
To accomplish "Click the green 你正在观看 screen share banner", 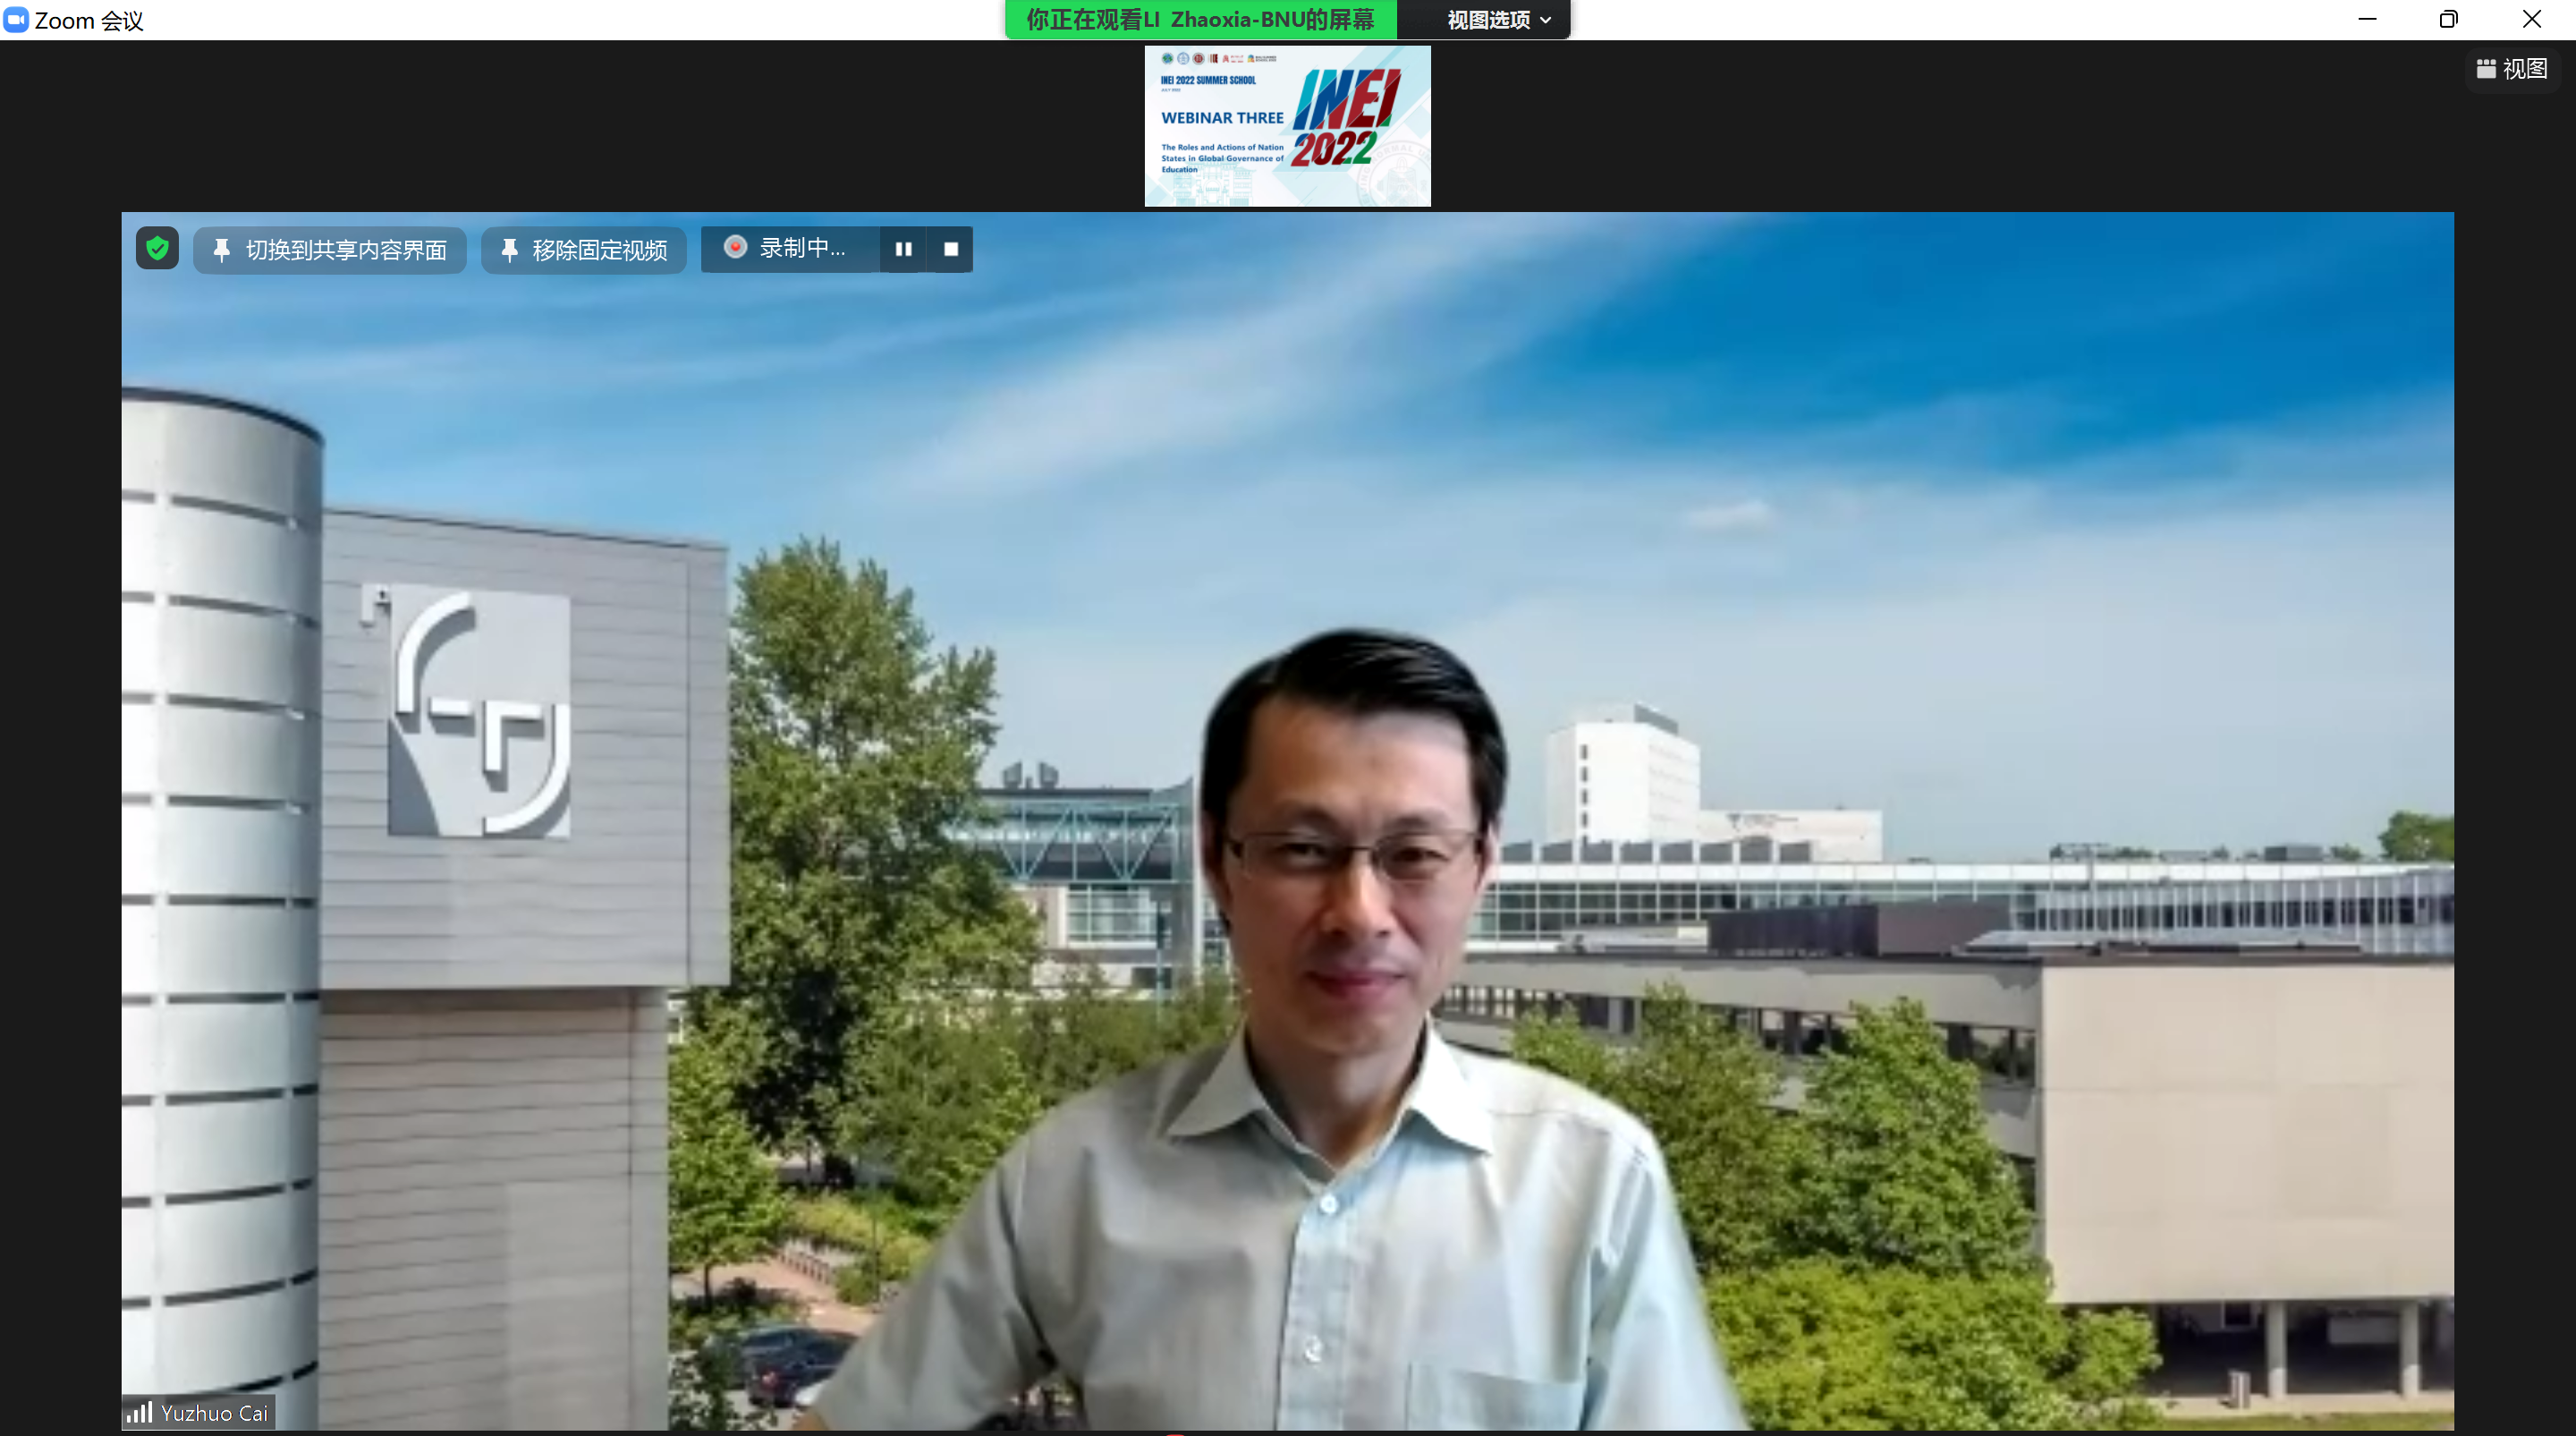I will (1200, 20).
